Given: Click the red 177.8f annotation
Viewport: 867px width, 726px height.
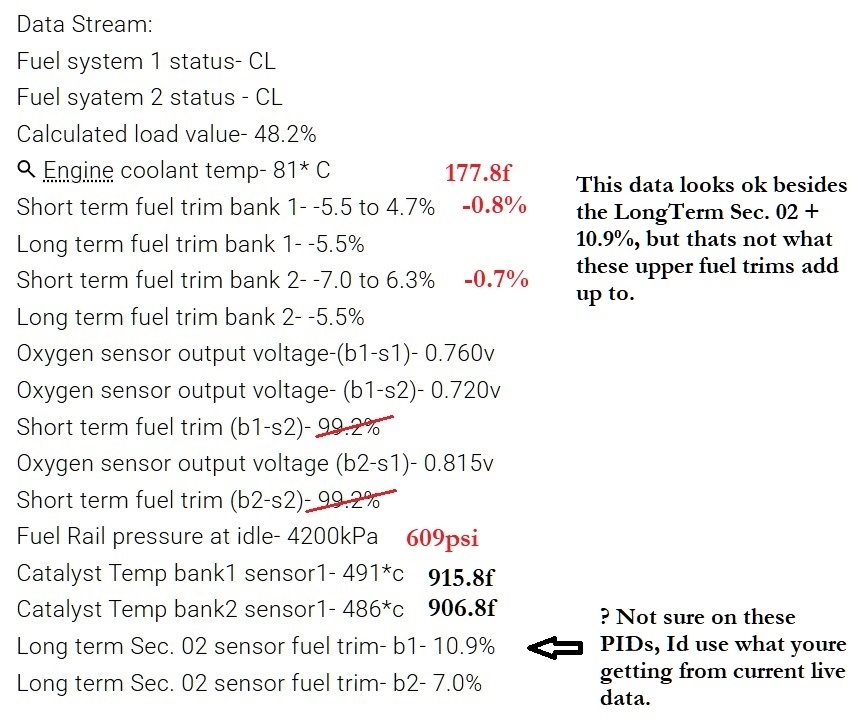Looking at the screenshot, I should [x=478, y=173].
